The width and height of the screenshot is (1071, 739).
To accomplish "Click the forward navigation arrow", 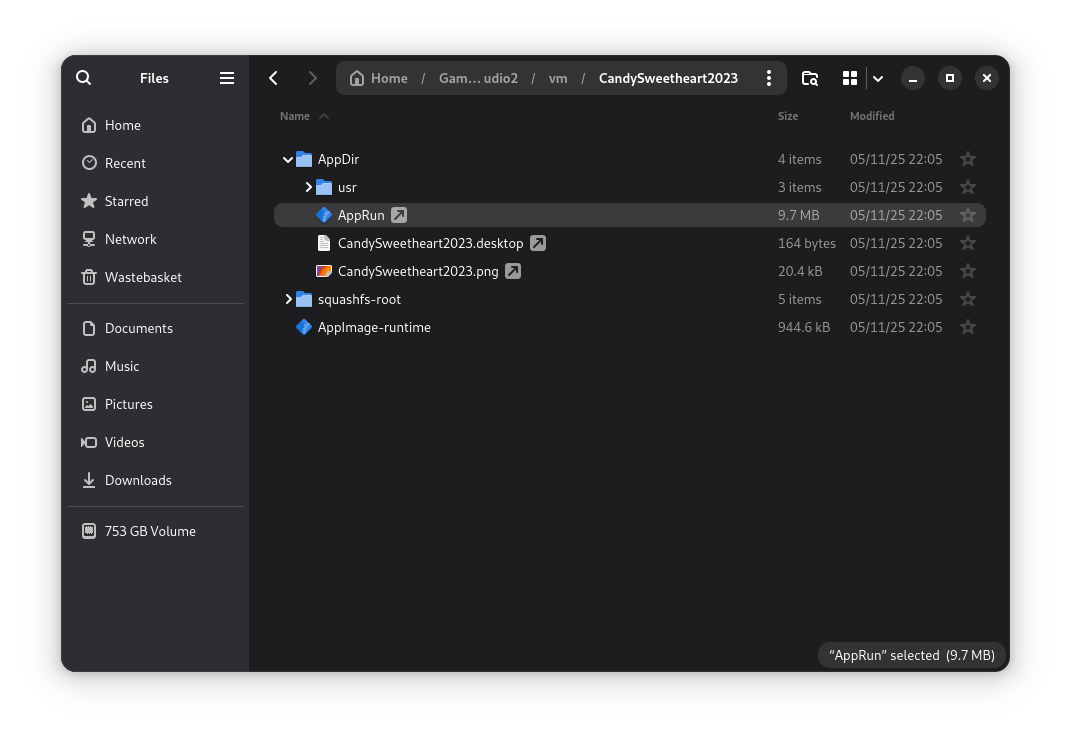I will (x=312, y=77).
